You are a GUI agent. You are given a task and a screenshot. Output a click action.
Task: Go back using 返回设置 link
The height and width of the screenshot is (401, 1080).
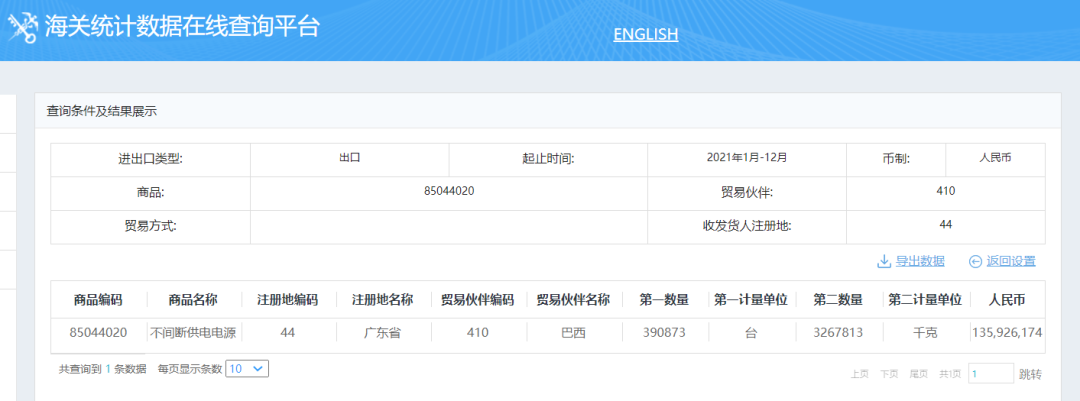click(1010, 262)
